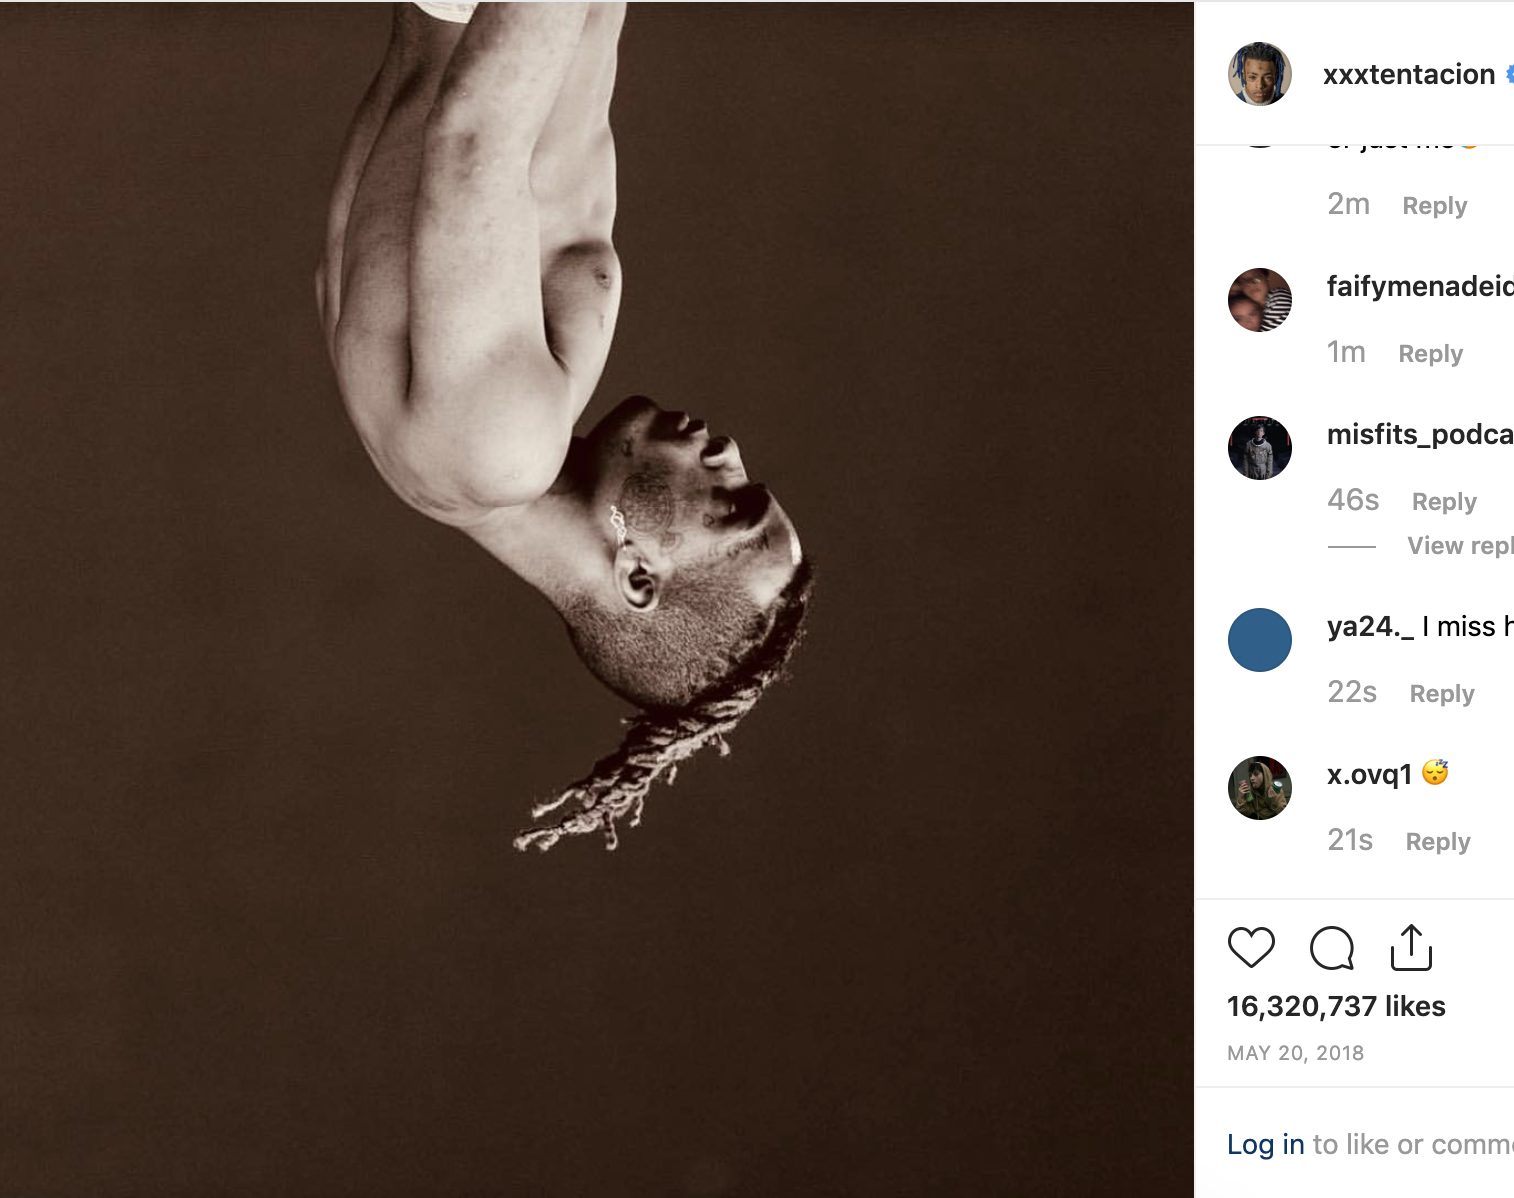Click ya24._'s blue default avatar
Image resolution: width=1514 pixels, height=1198 pixels.
pyautogui.click(x=1259, y=639)
